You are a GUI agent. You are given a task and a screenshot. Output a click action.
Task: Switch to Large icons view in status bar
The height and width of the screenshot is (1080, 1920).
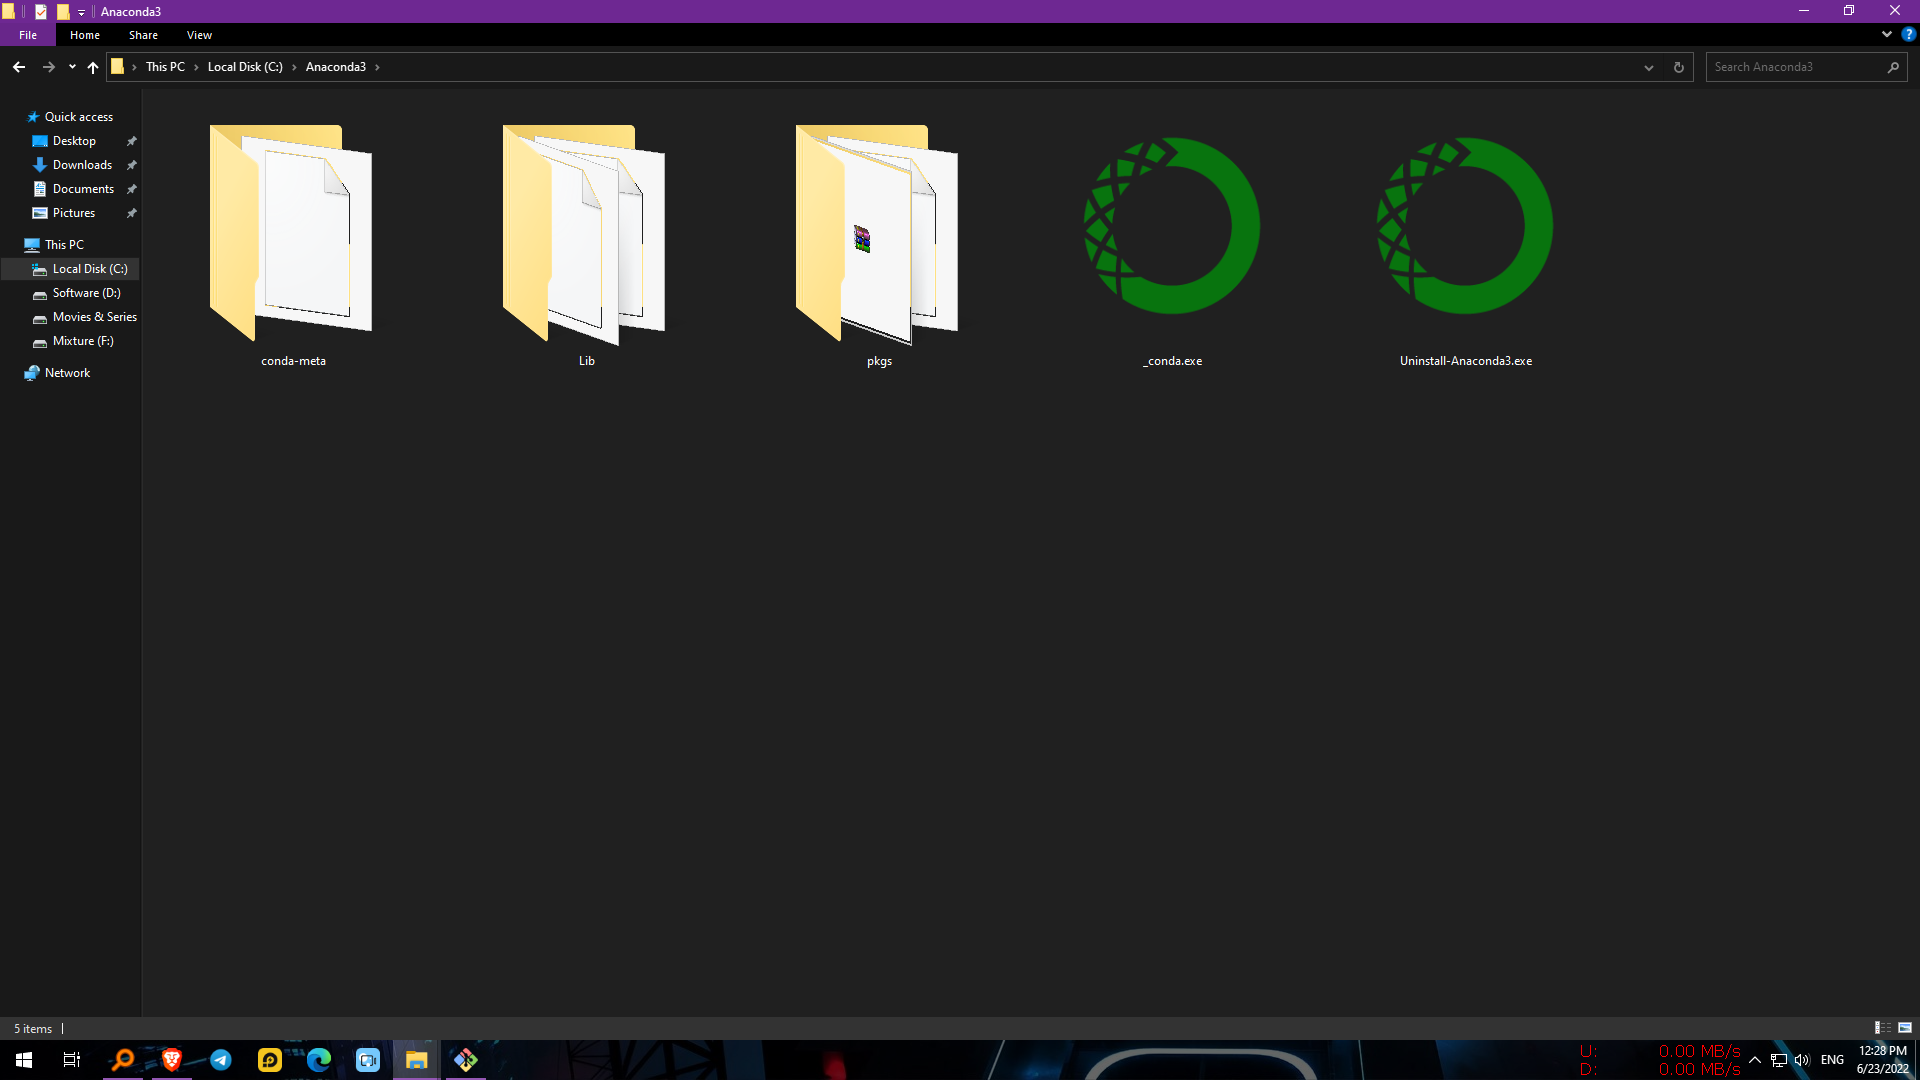[x=1903, y=1028]
